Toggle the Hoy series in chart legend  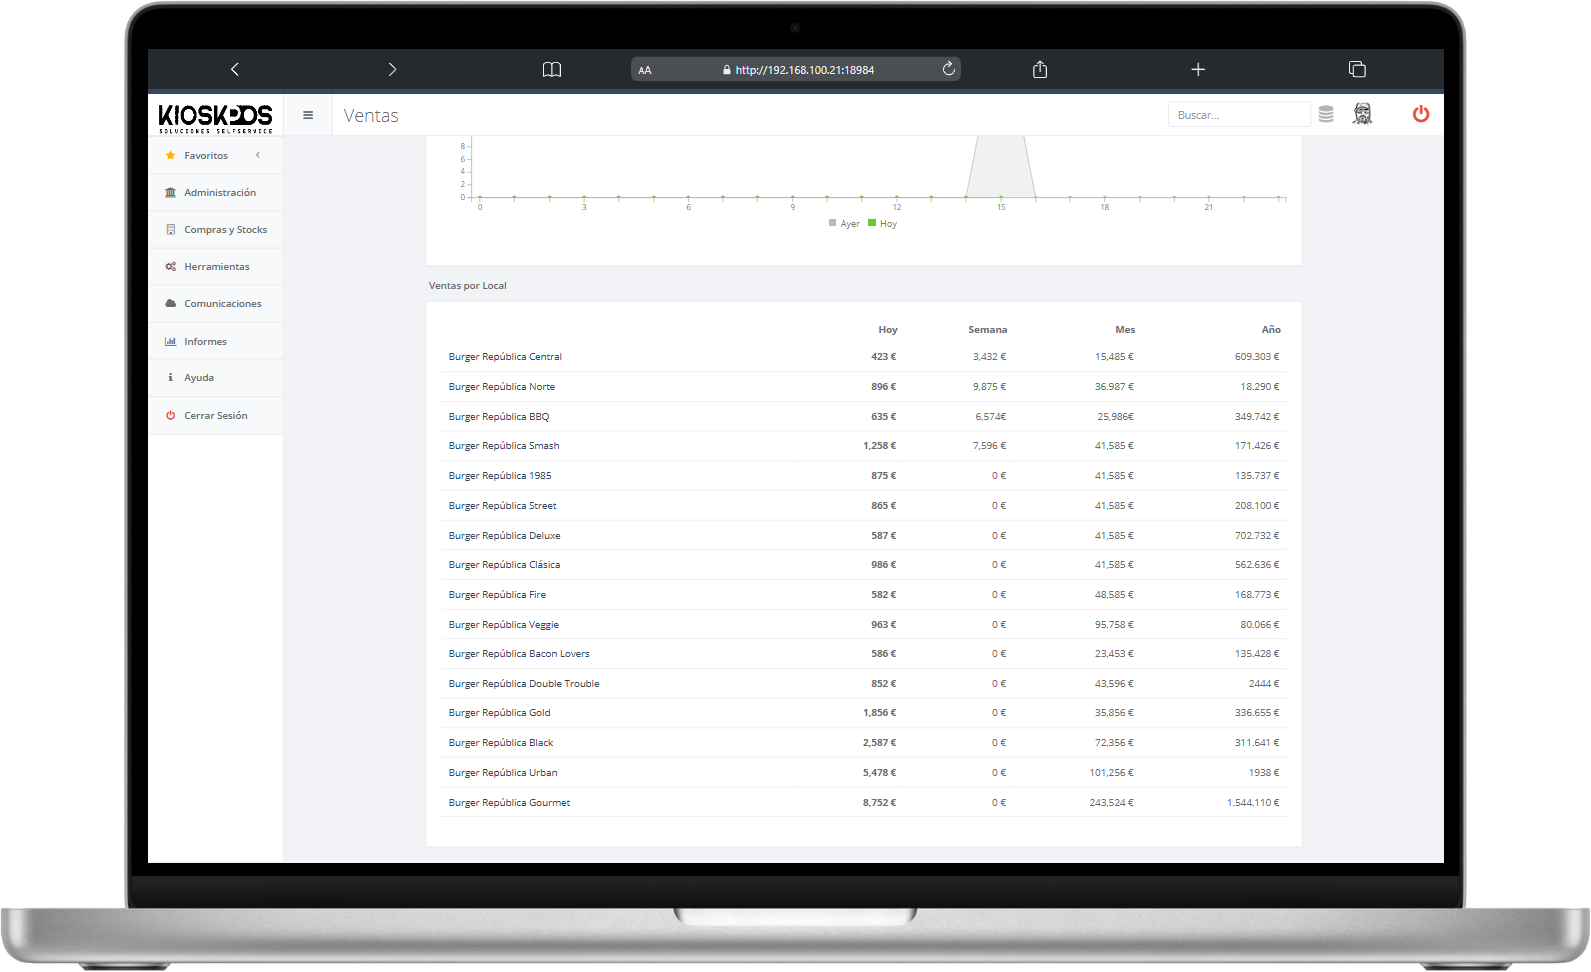(x=883, y=224)
